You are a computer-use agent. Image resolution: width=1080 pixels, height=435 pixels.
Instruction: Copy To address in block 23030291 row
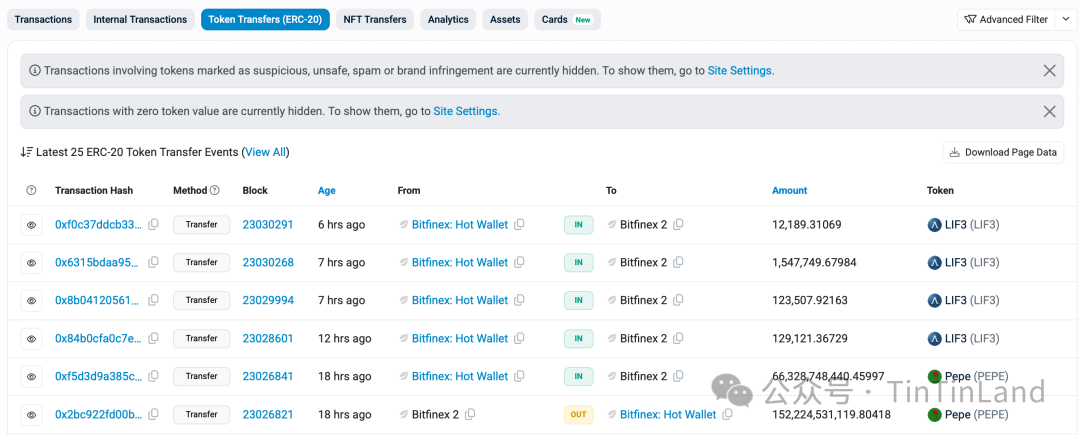678,224
